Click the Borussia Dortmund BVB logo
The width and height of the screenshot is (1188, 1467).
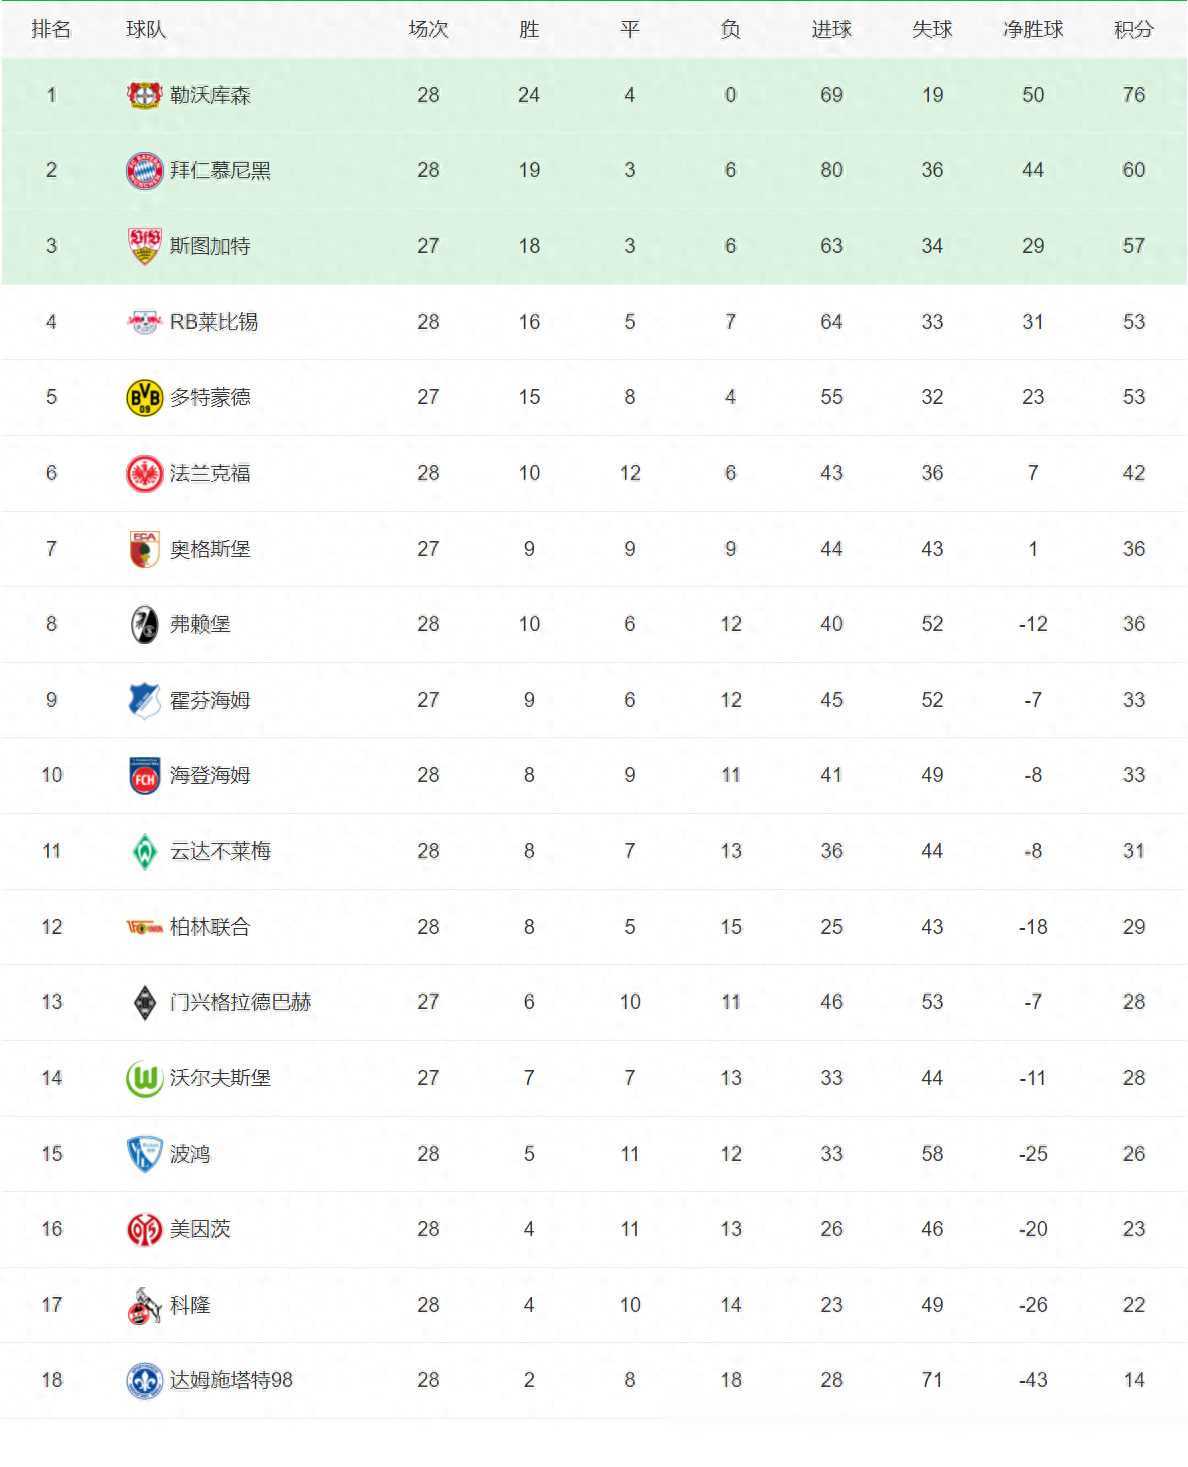[x=144, y=398]
